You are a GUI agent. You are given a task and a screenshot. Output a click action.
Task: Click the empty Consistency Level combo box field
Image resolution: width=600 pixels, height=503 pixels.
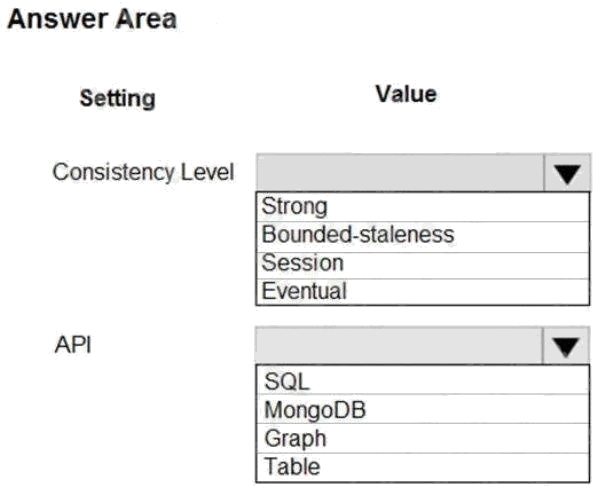400,173
